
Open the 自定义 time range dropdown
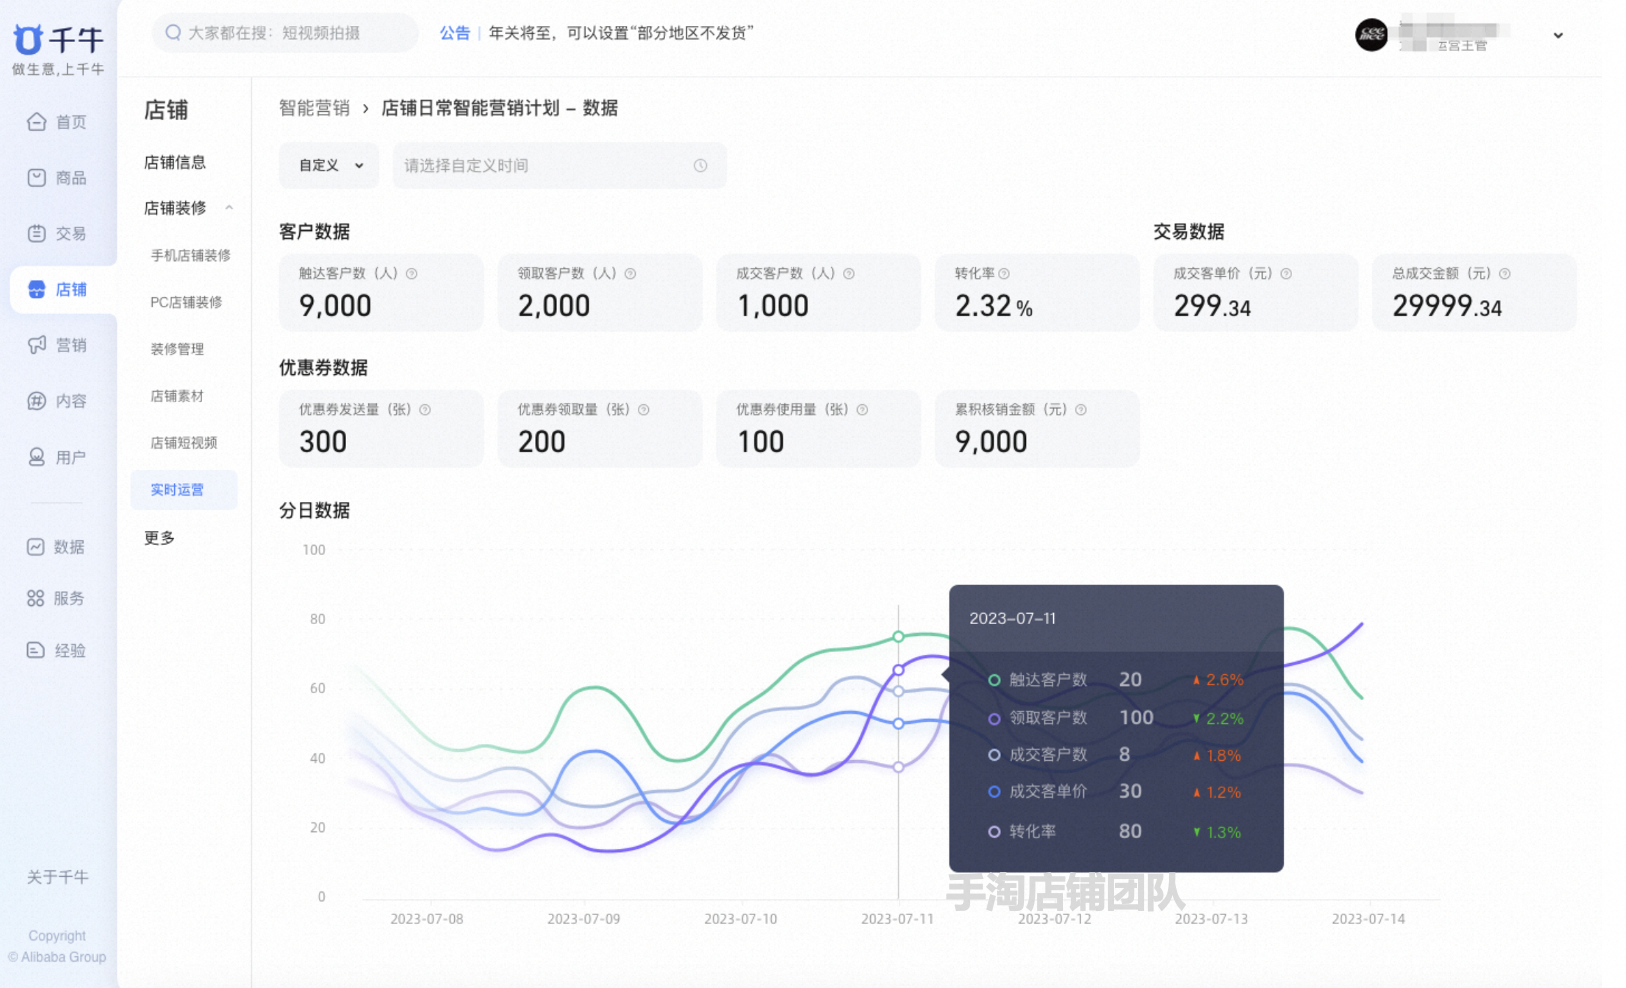coord(329,166)
